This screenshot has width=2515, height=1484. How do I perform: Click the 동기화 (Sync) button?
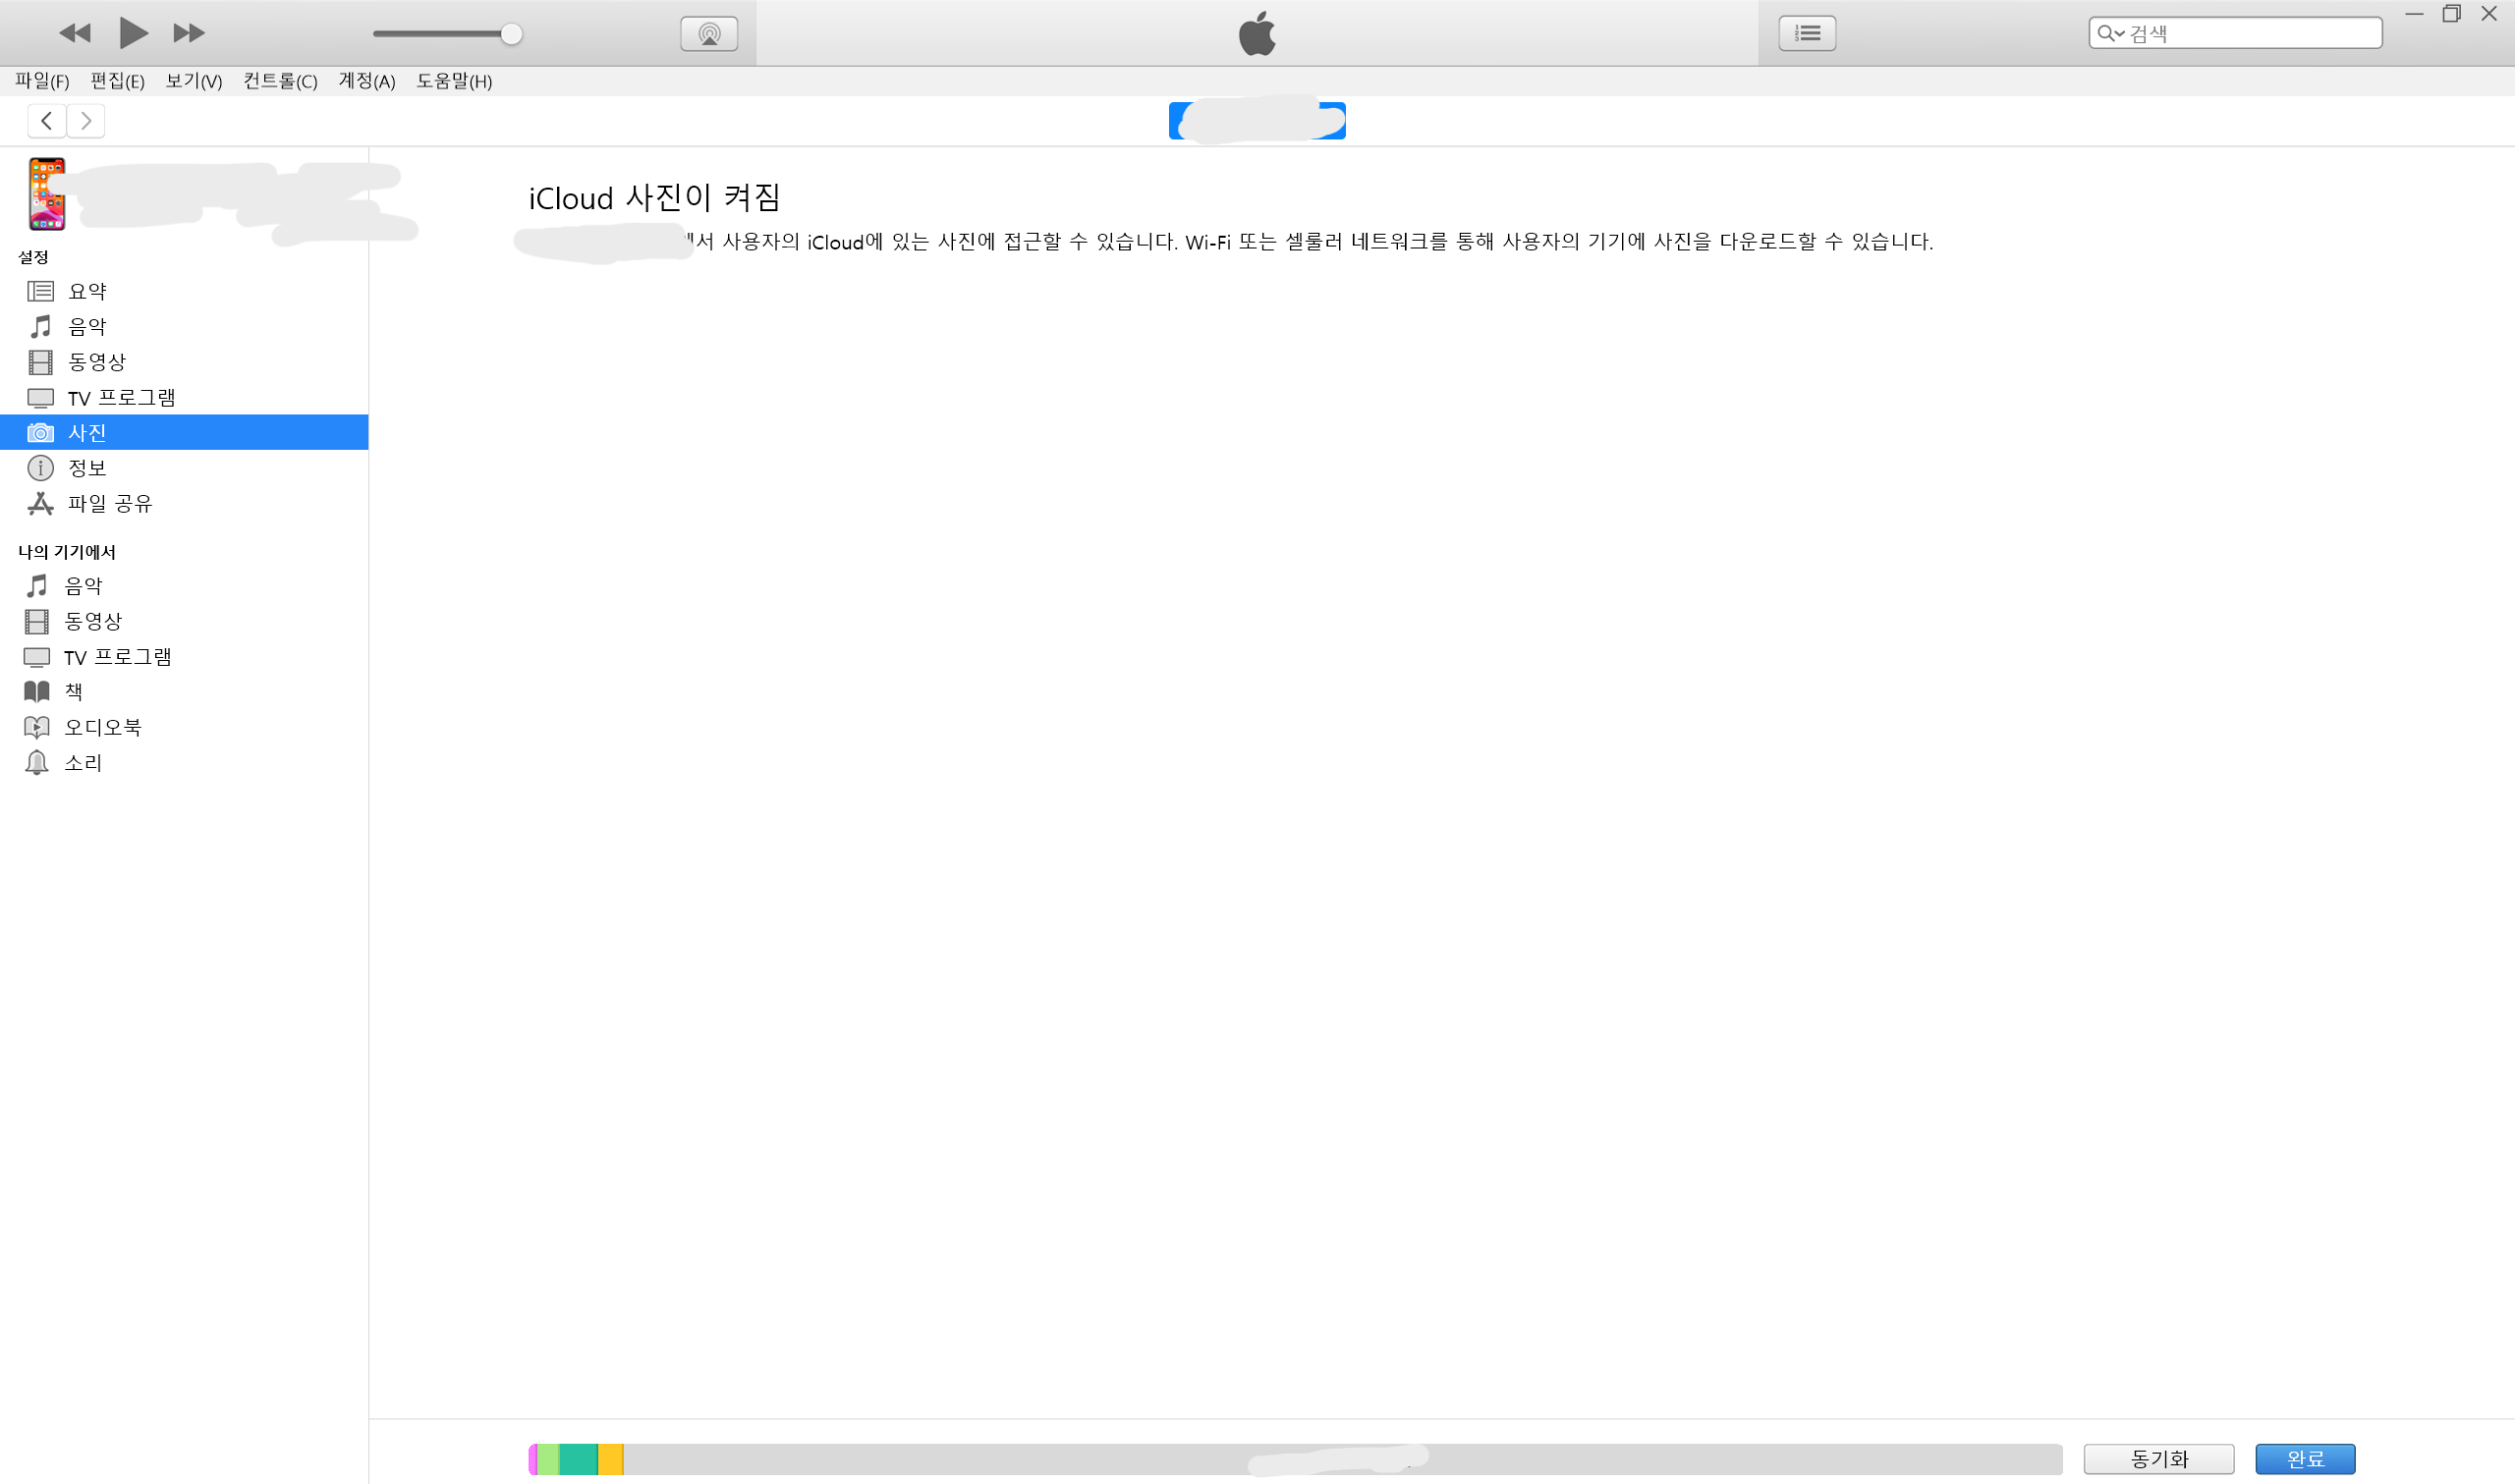(x=2158, y=1458)
